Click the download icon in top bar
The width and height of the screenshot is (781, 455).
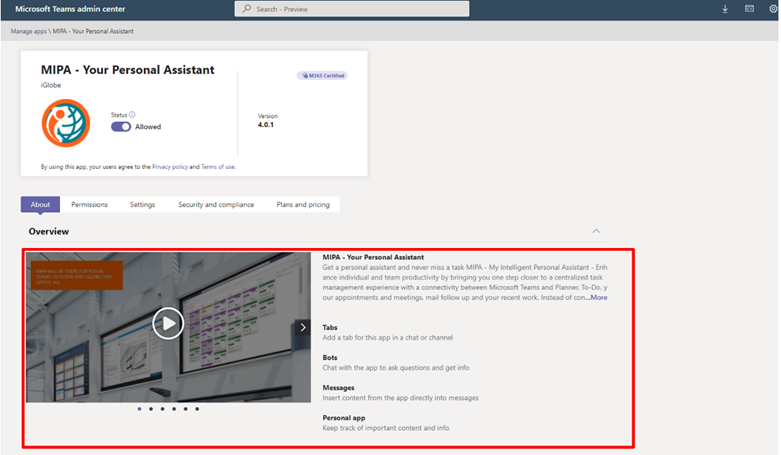click(x=725, y=9)
